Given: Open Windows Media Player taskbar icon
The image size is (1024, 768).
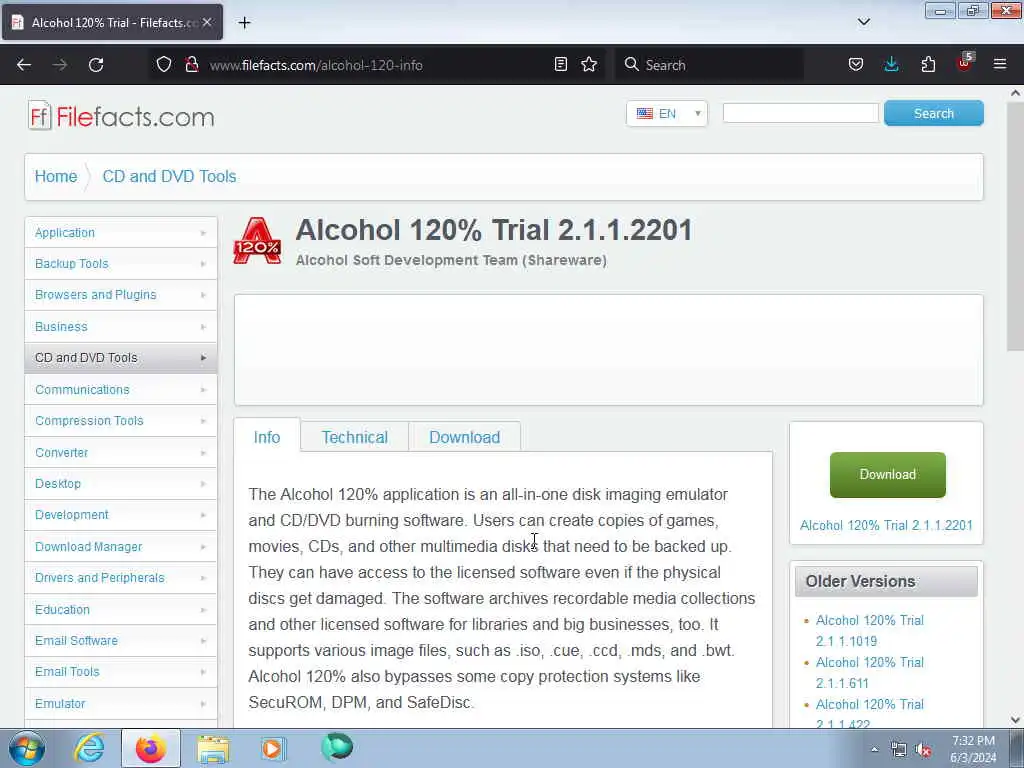Looking at the screenshot, I should [x=274, y=748].
